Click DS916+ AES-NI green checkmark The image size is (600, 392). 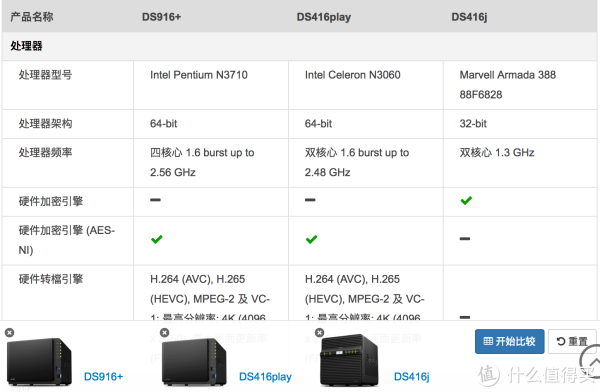click(x=157, y=239)
